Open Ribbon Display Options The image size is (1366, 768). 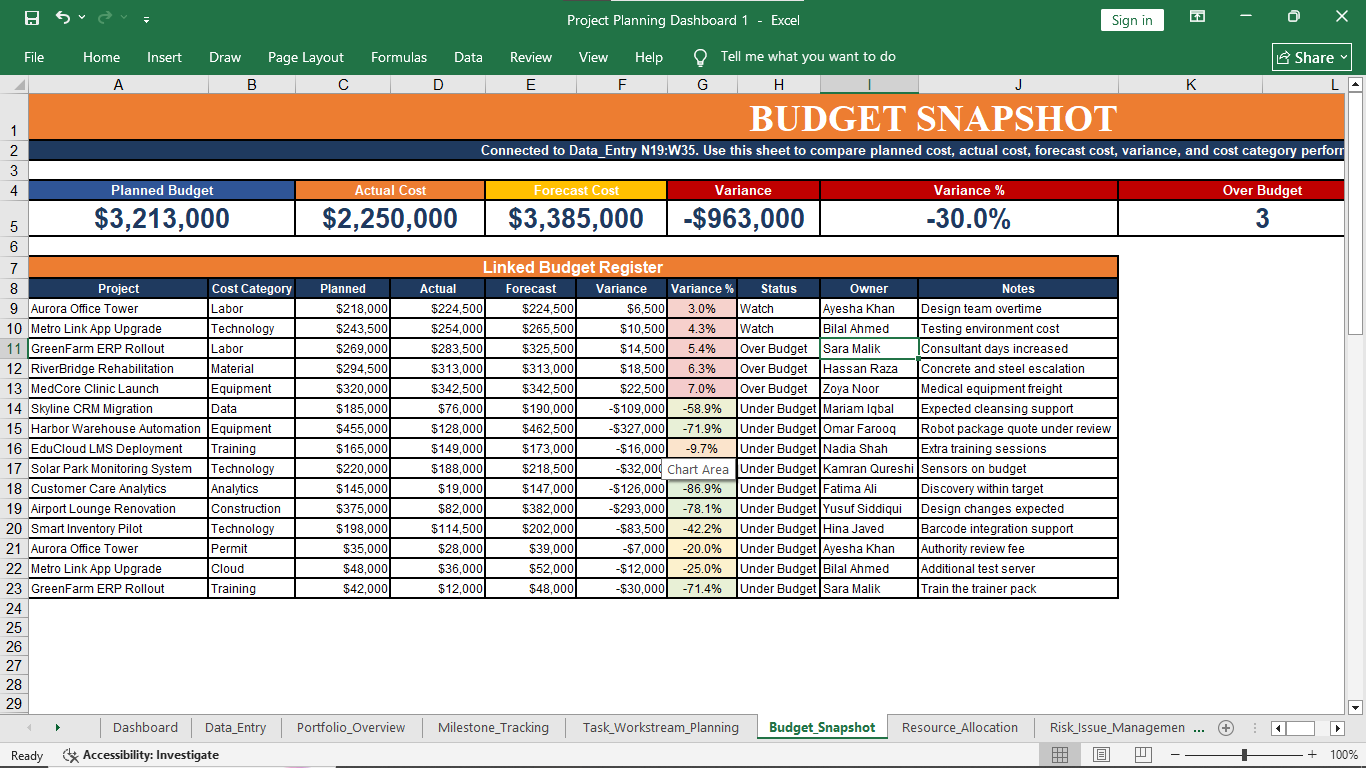[x=1197, y=17]
